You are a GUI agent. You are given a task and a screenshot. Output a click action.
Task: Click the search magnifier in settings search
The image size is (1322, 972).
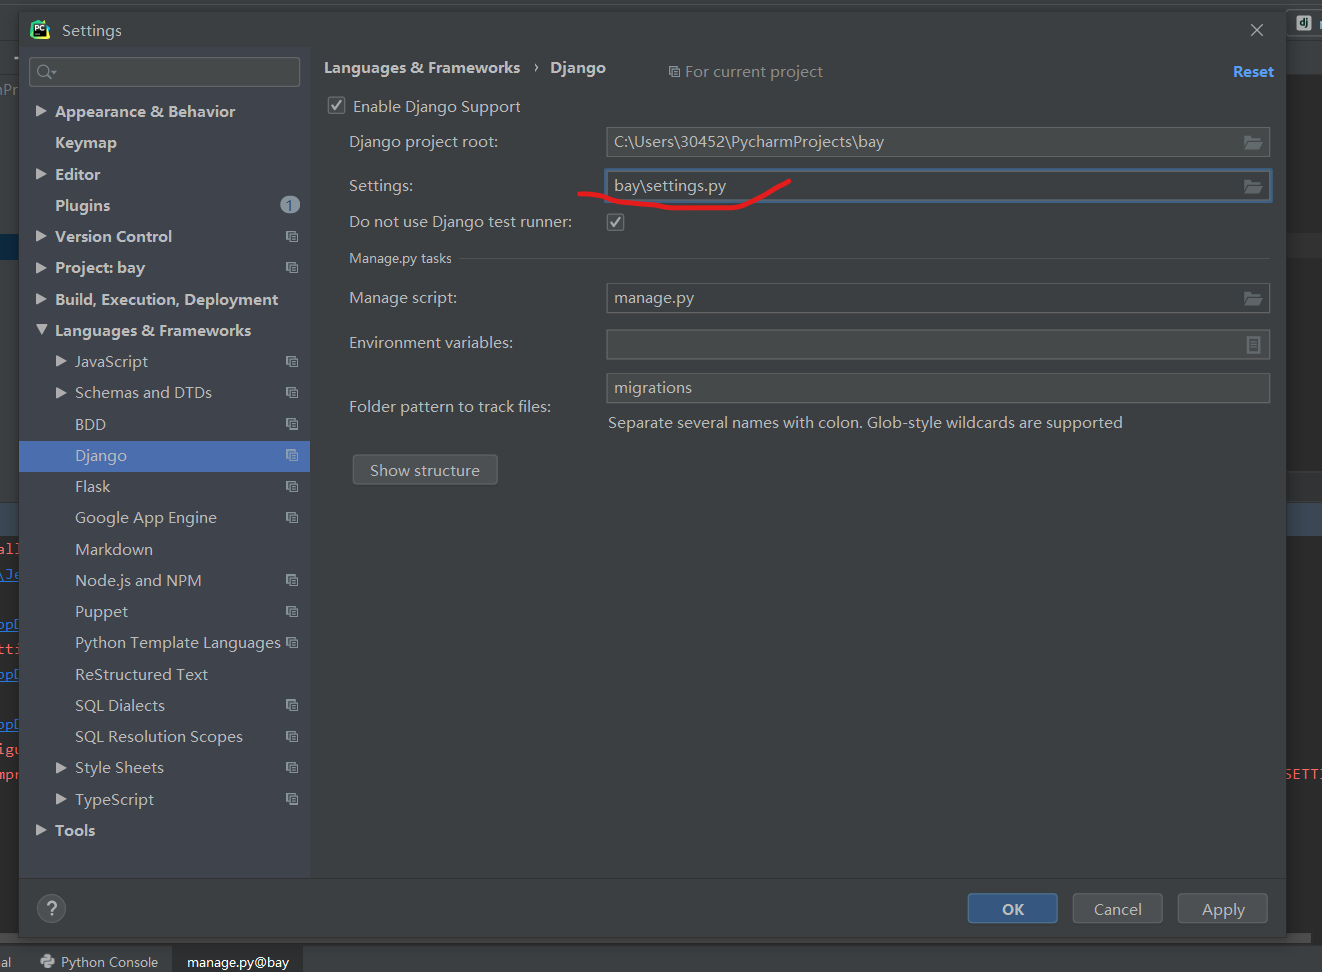coord(45,71)
